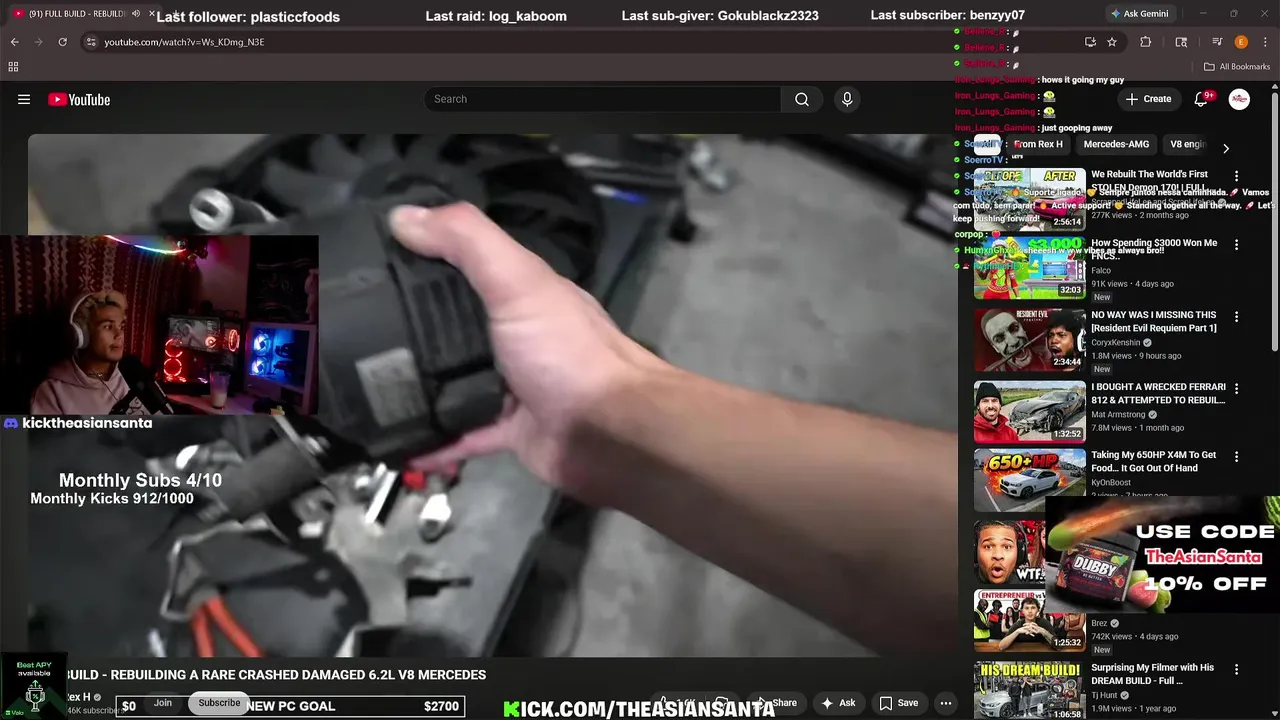This screenshot has width=1280, height=720.
Task: More options for the Wrecked Ferrari 812 video
Action: pyautogui.click(x=1236, y=389)
